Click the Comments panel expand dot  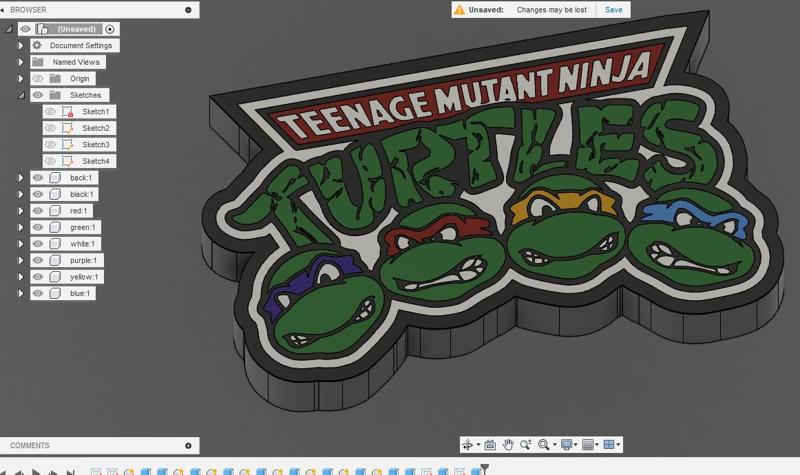pos(188,445)
